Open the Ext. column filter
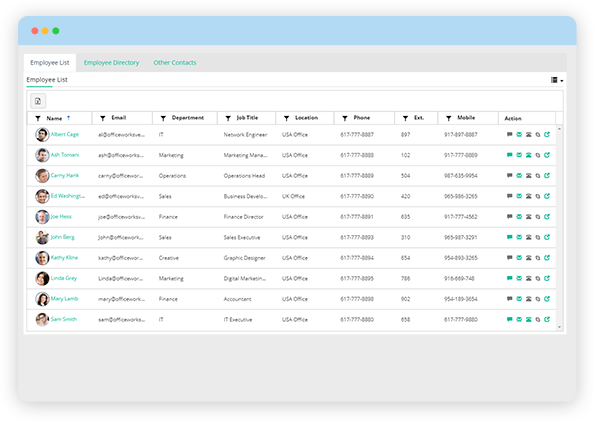 click(405, 118)
